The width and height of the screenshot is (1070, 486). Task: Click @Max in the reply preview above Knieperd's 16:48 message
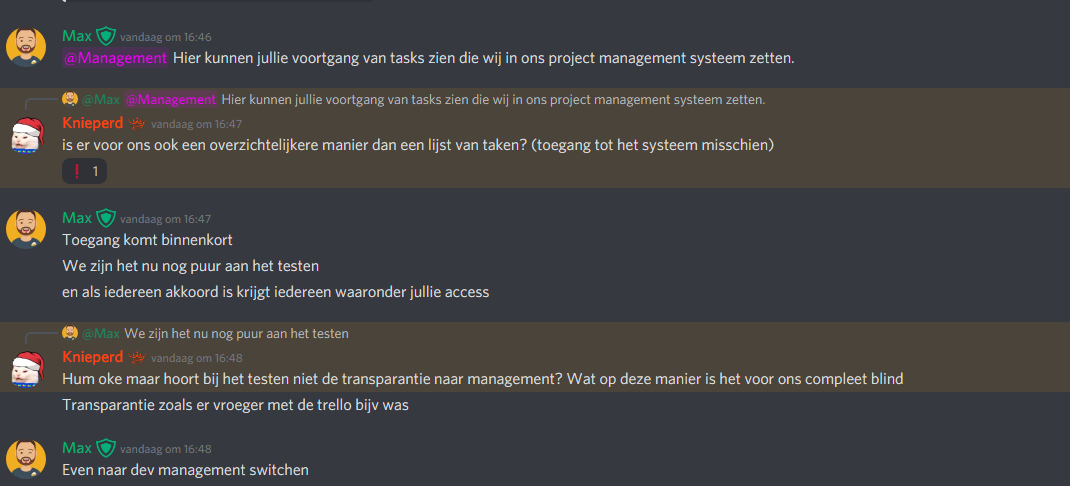[x=101, y=333]
